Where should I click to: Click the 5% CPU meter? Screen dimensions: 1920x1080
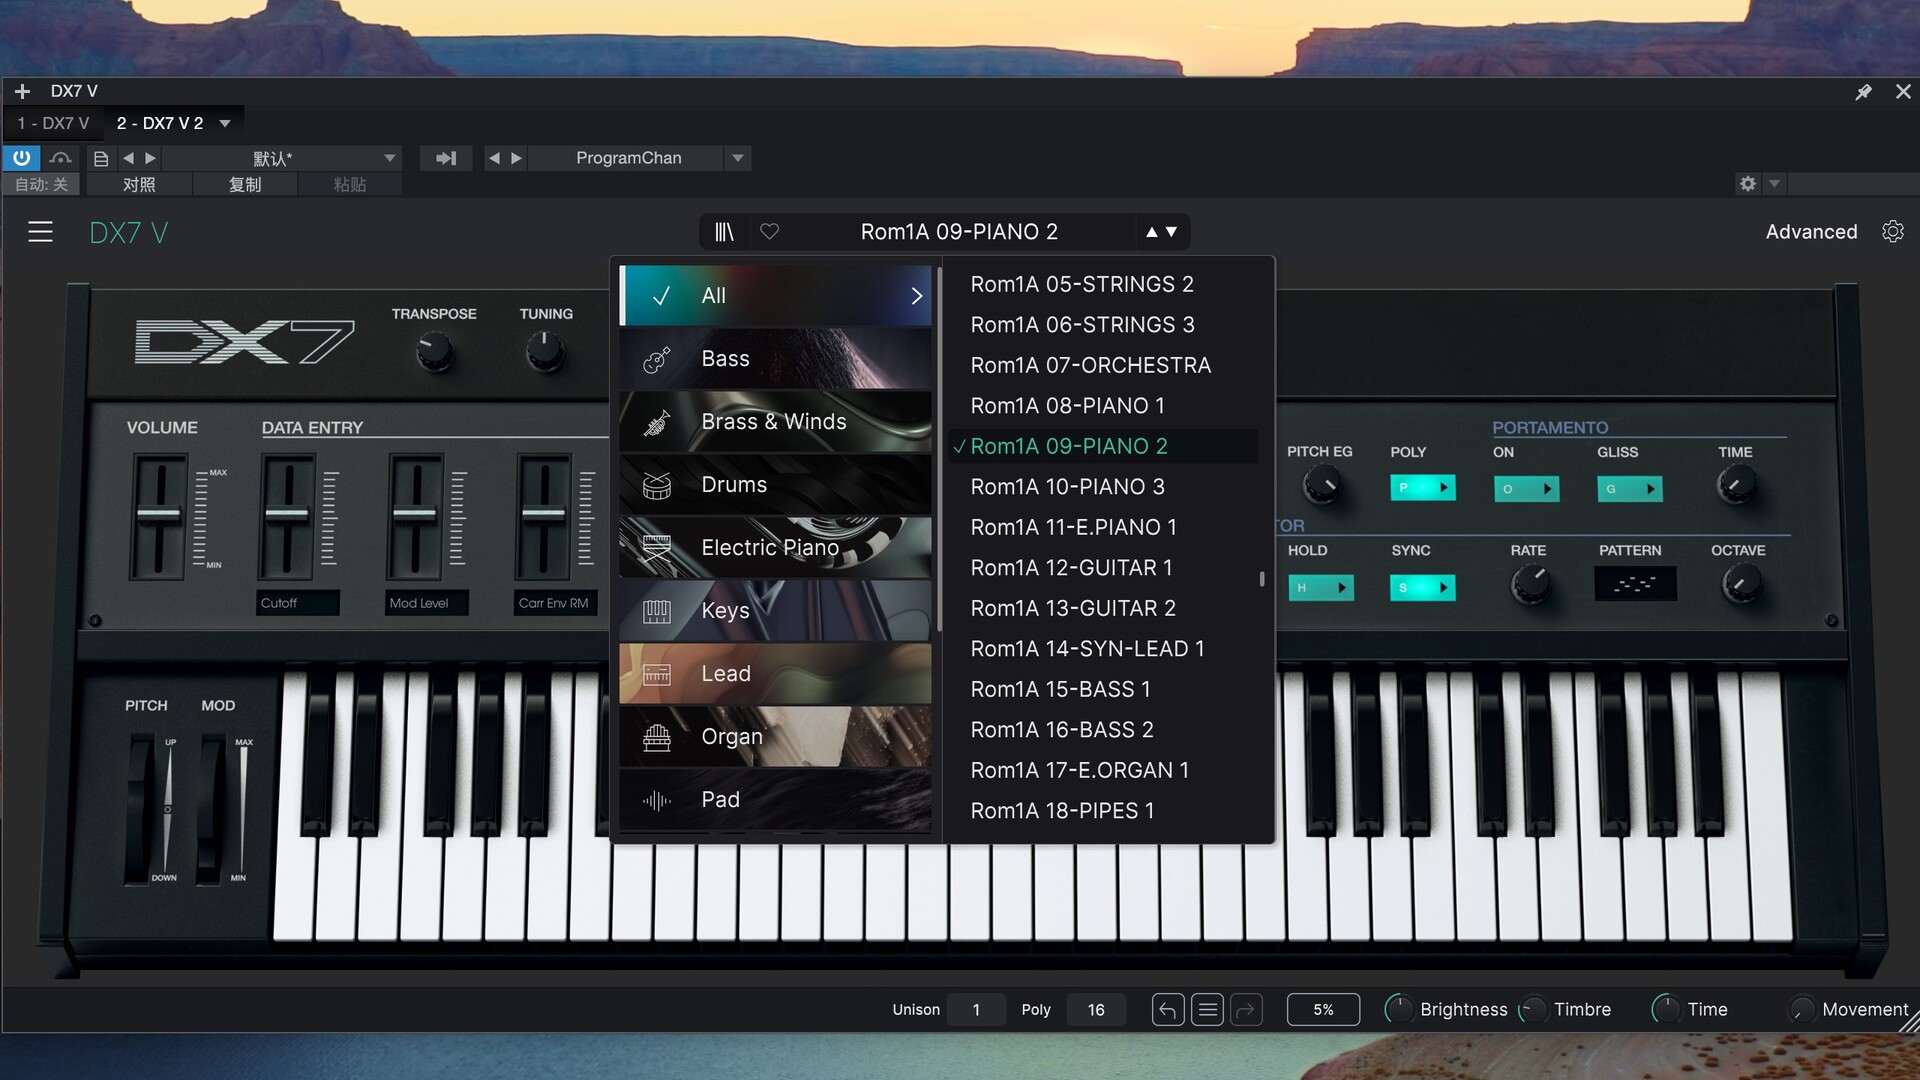tap(1323, 1010)
